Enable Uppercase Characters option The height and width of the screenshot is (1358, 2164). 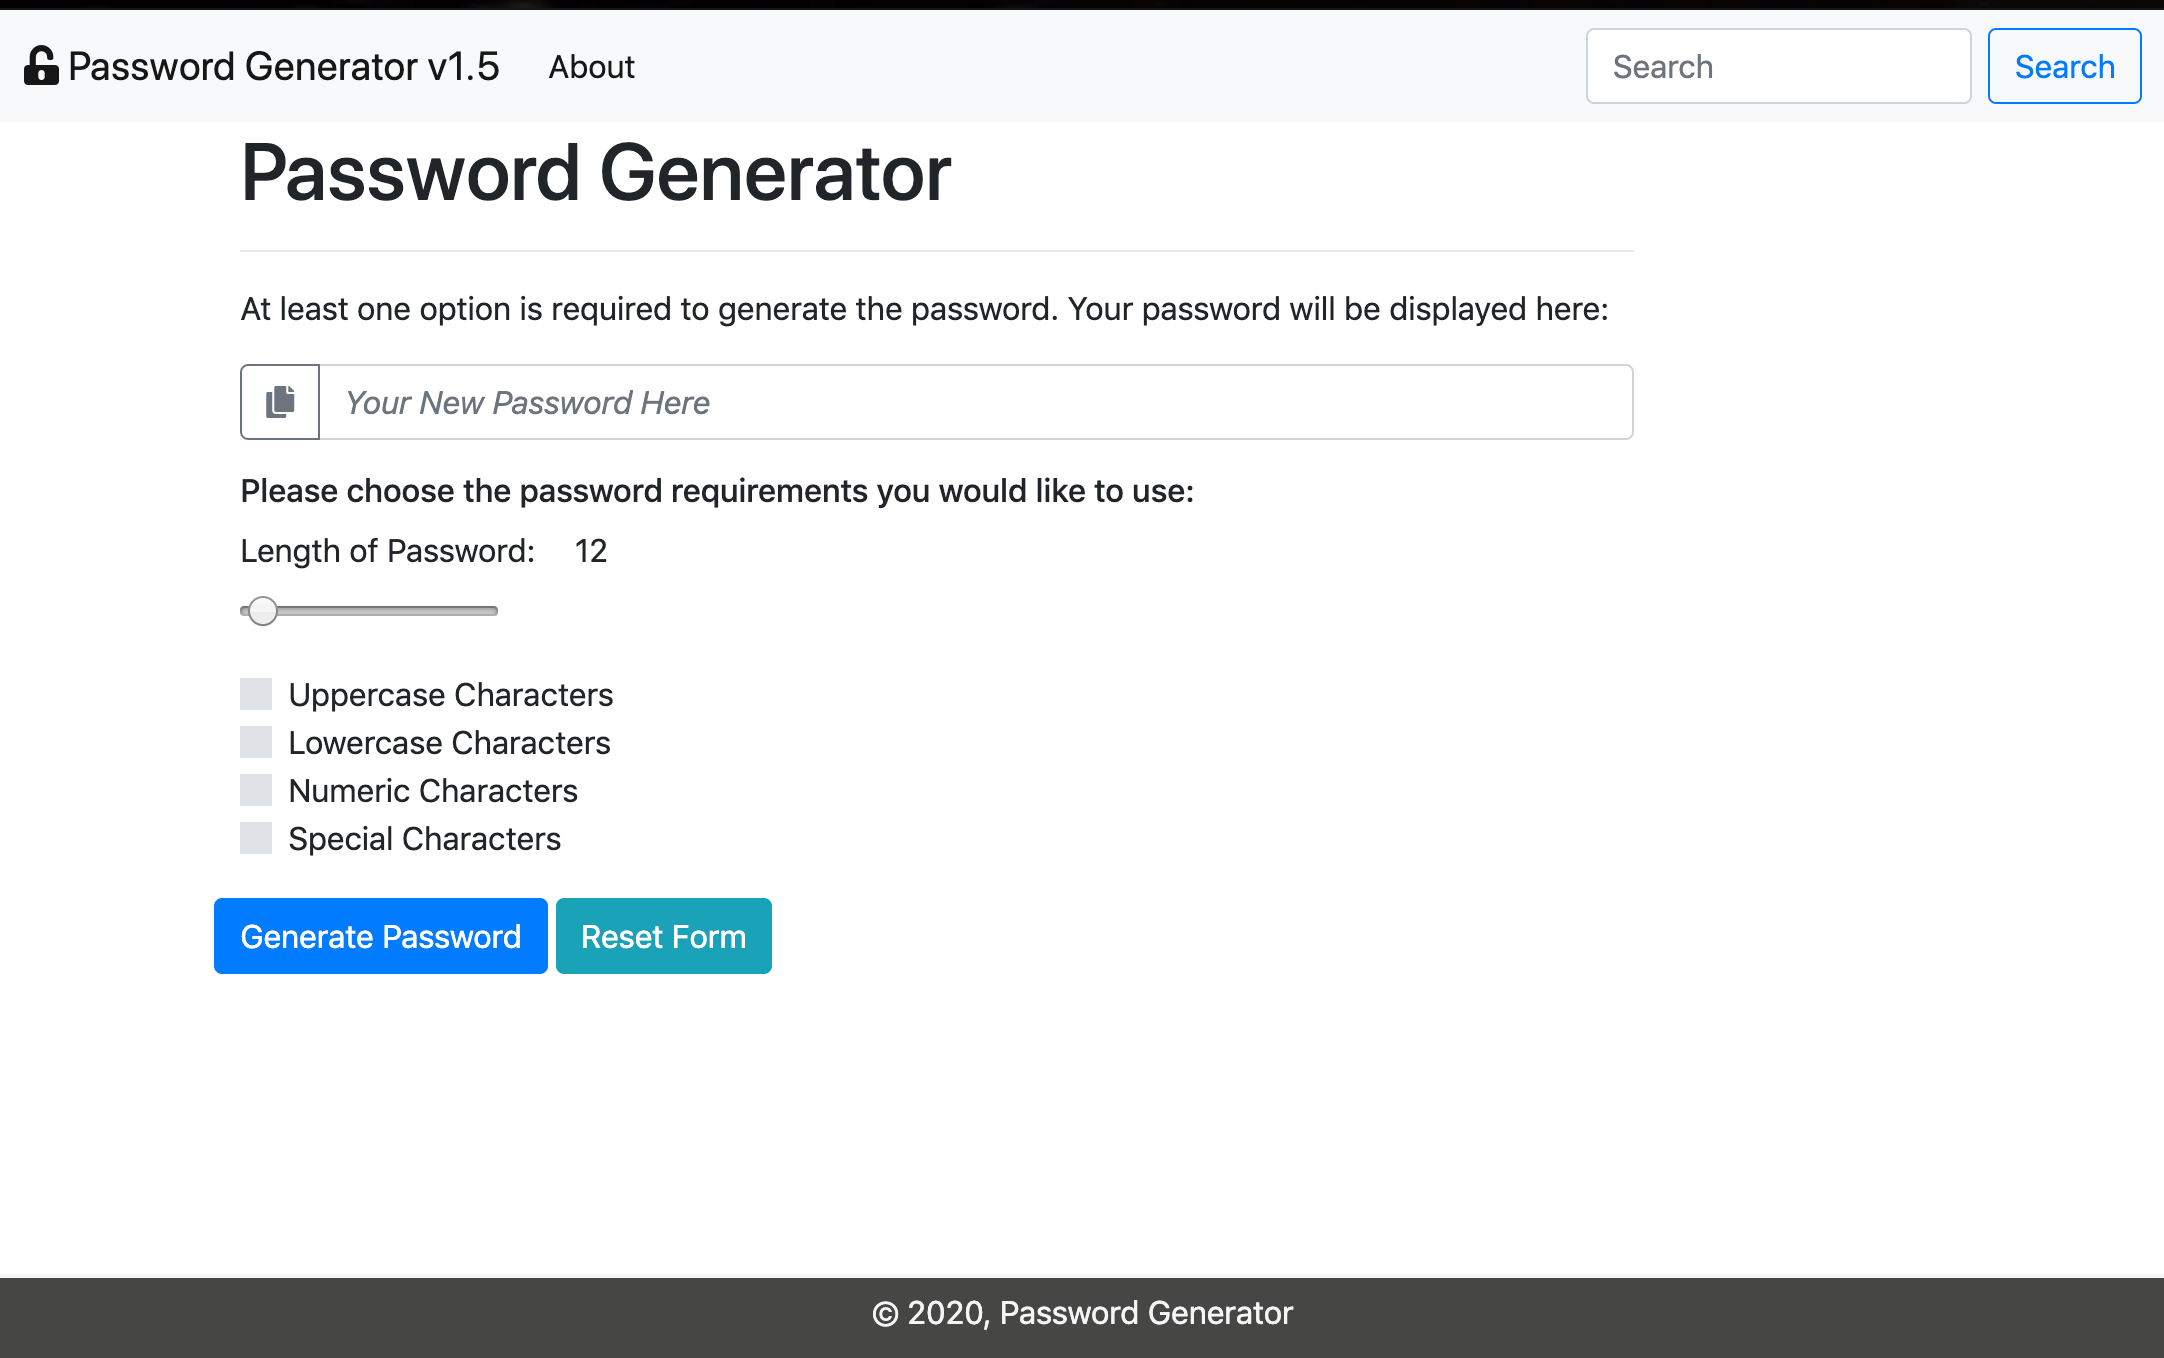click(256, 694)
